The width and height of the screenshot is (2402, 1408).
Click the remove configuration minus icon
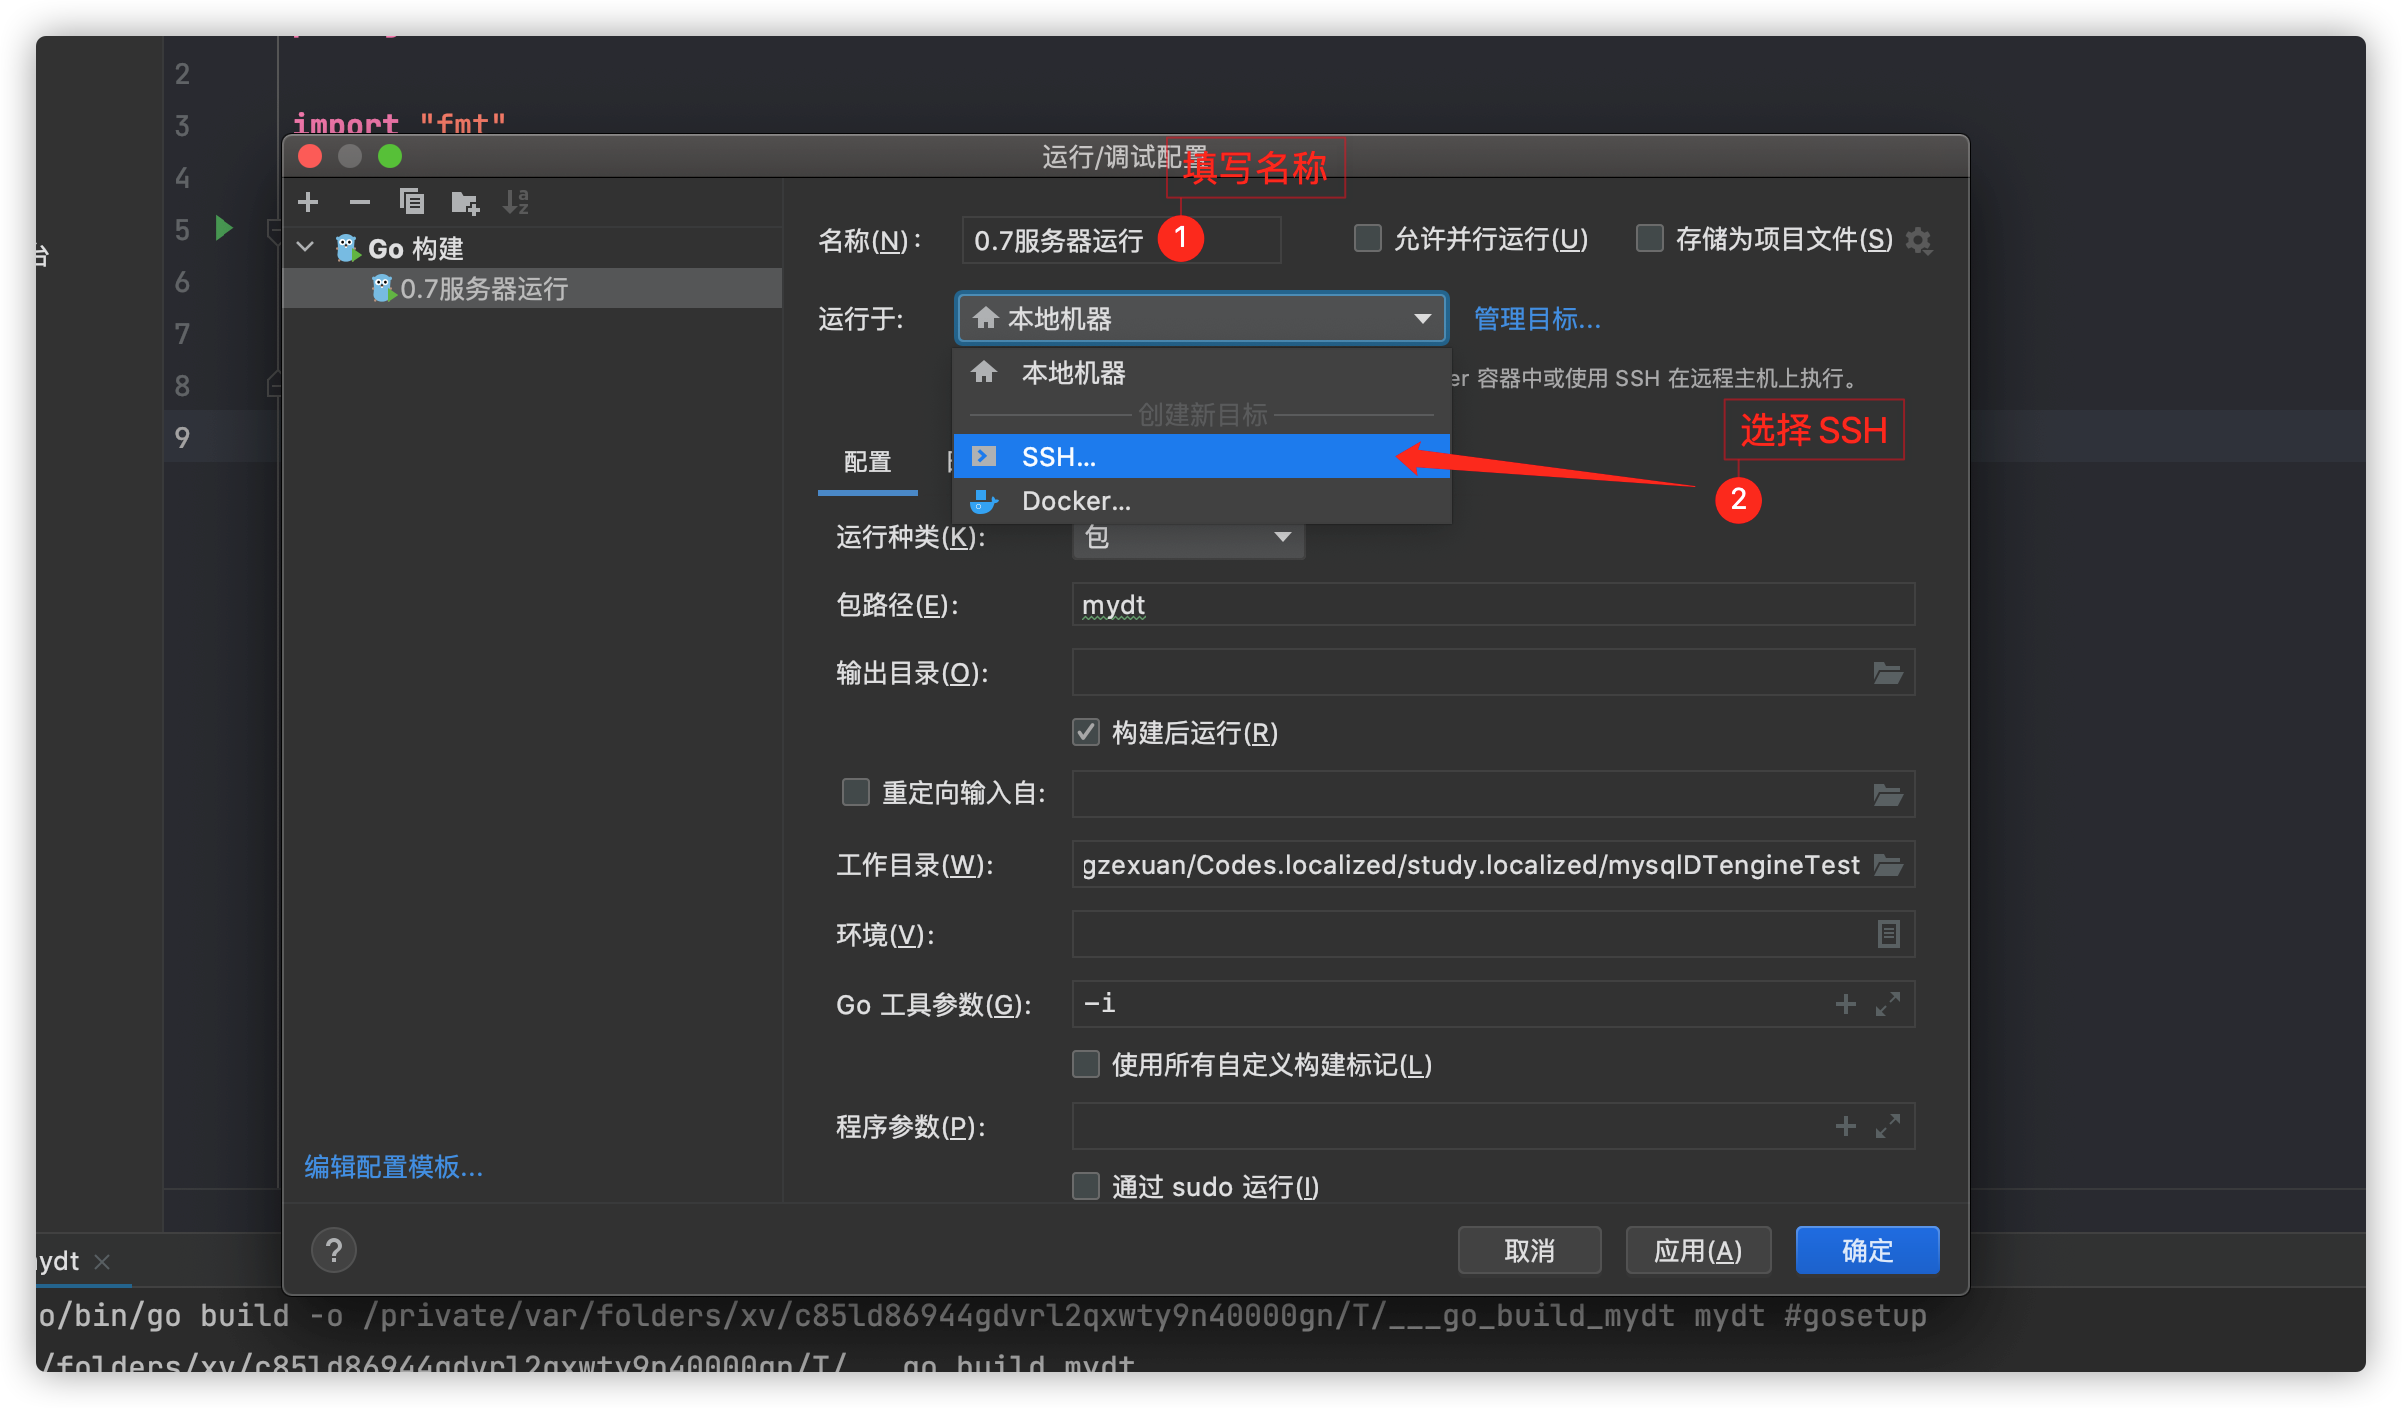pyautogui.click(x=360, y=202)
